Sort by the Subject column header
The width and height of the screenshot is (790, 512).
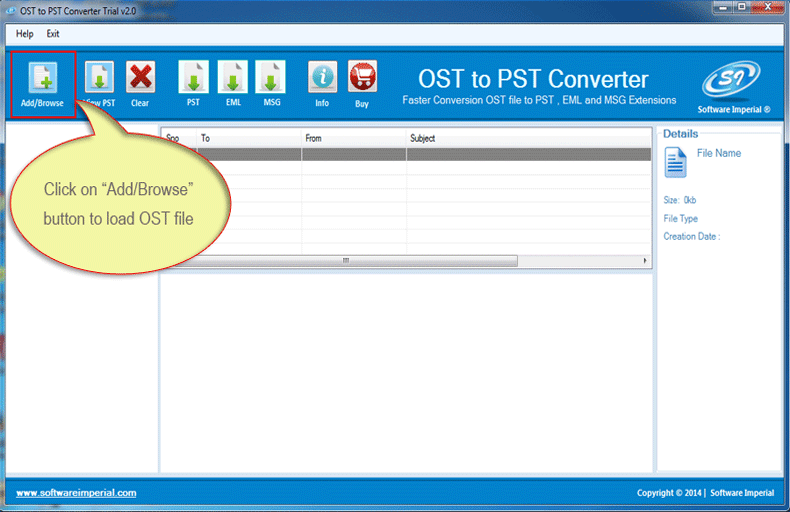529,138
